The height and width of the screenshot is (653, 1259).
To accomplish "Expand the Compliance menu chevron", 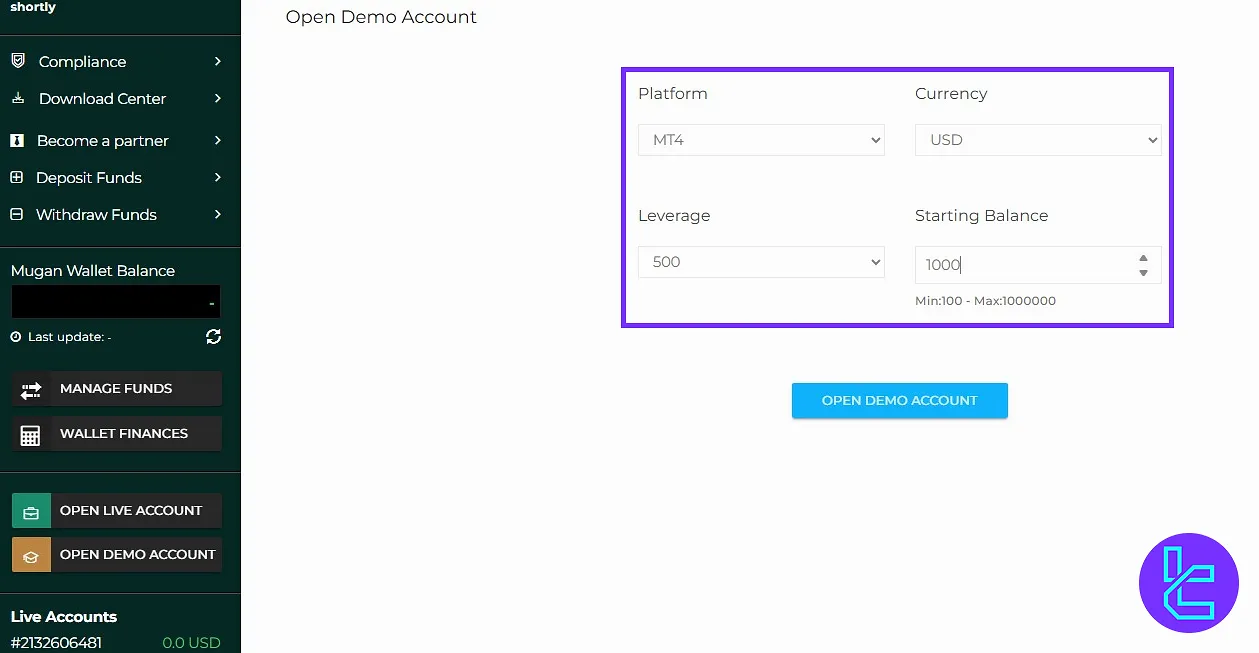I will click(217, 61).
